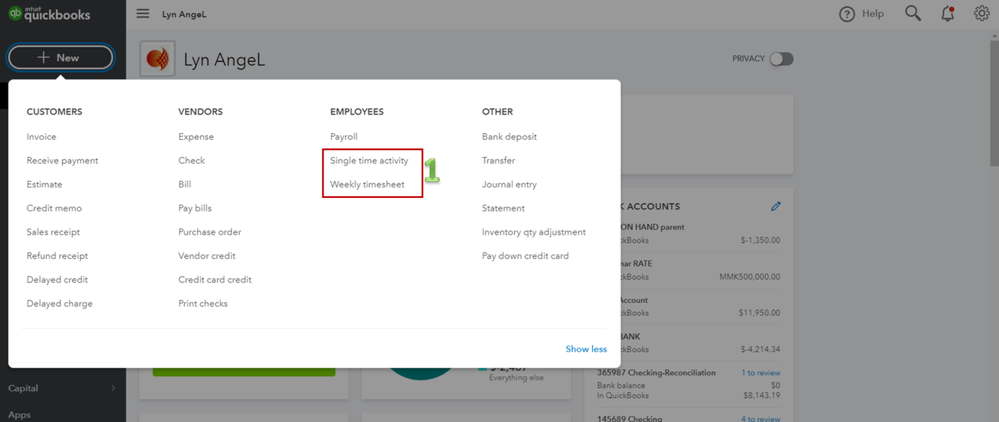Select Refund receipt
This screenshot has height=422, width=999.
click(x=57, y=256)
